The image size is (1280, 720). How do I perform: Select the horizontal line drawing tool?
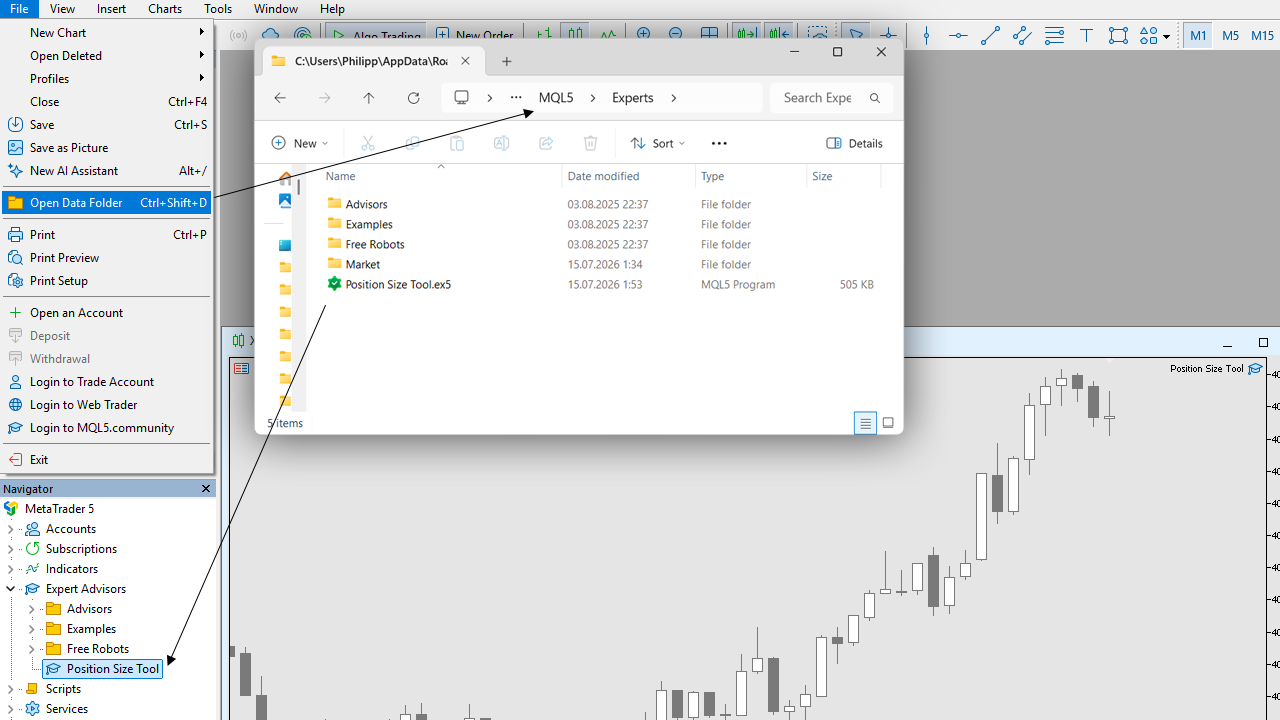(958, 36)
